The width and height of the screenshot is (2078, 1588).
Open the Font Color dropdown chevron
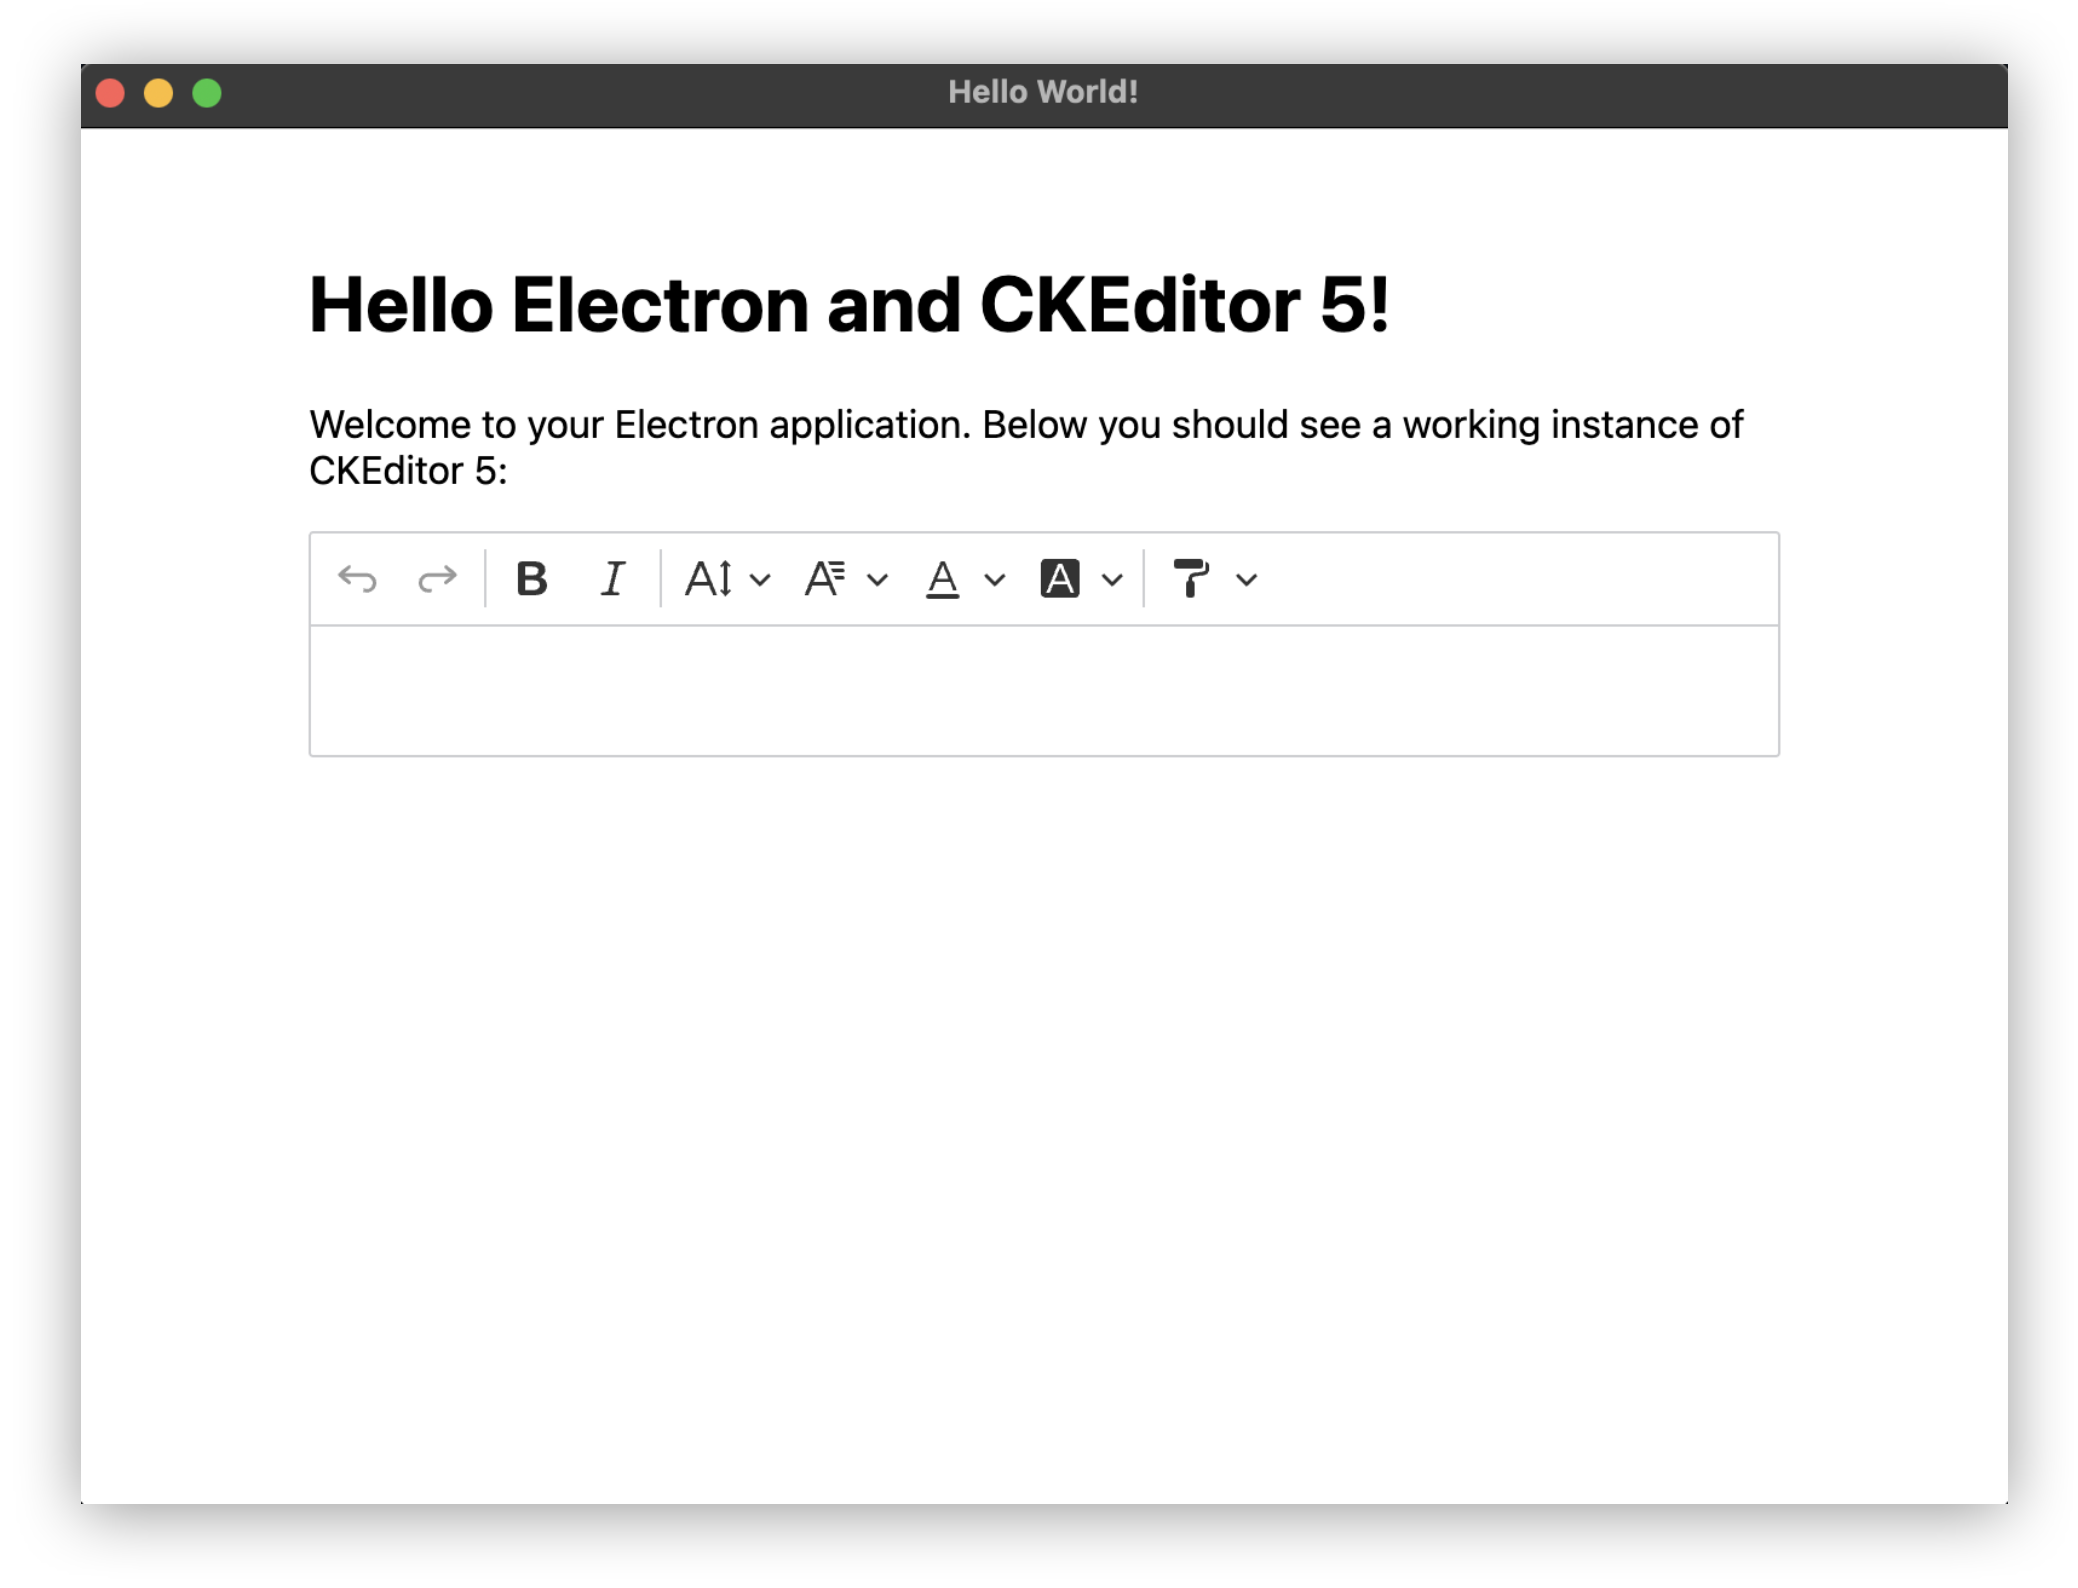coord(994,580)
